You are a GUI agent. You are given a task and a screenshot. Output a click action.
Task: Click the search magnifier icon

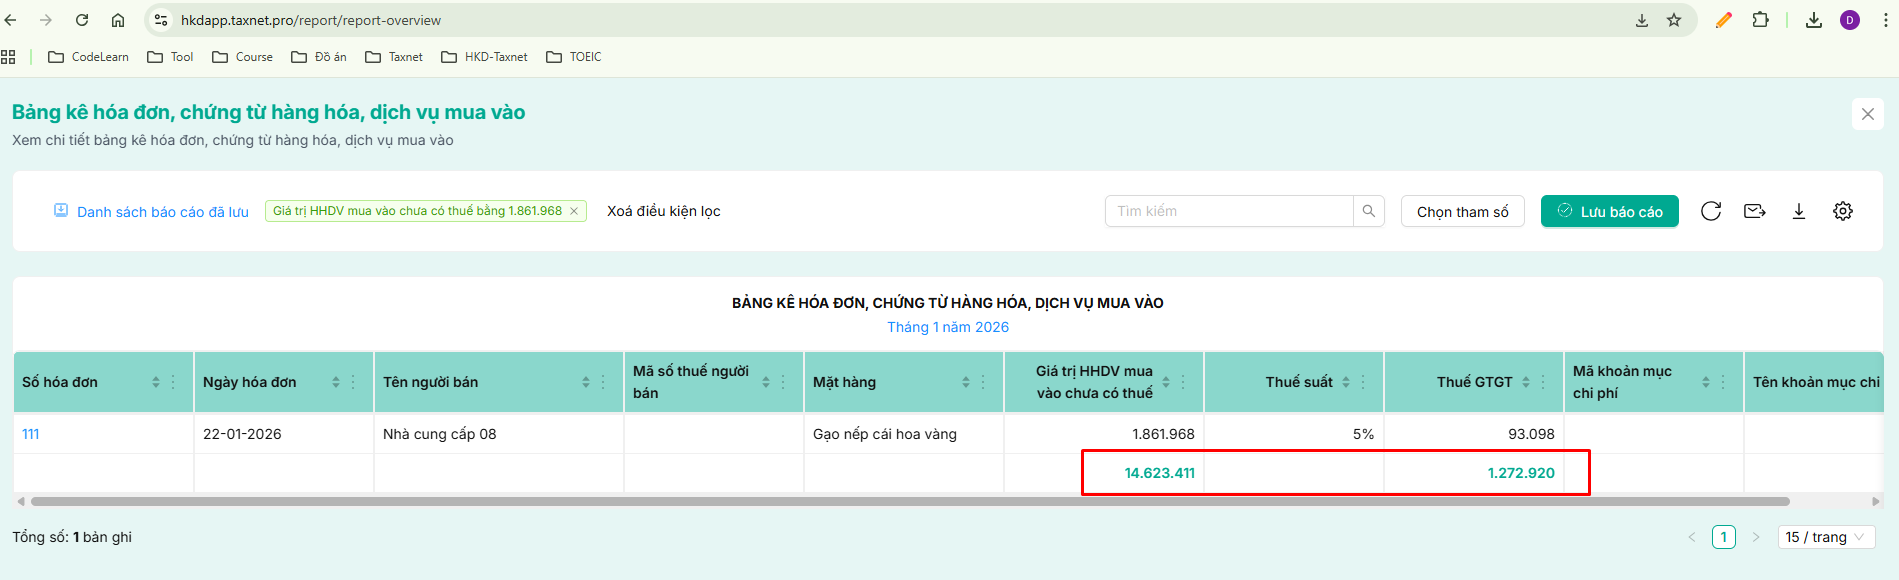[x=1369, y=211]
